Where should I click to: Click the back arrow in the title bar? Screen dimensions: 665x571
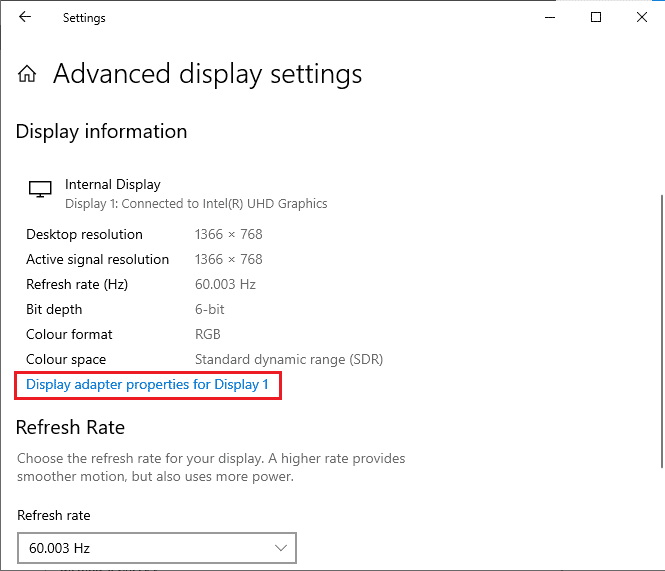[x=25, y=17]
